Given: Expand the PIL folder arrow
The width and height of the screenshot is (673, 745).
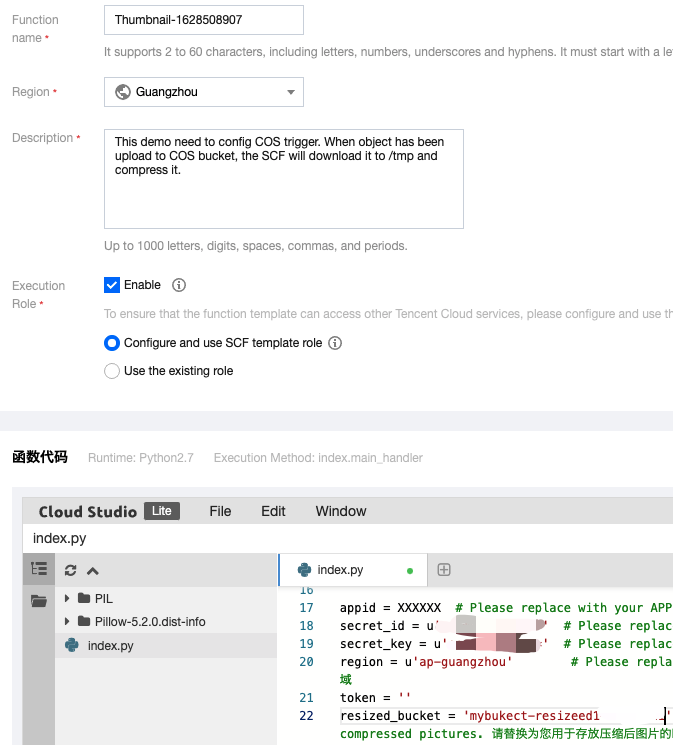Looking at the screenshot, I should click(x=67, y=598).
